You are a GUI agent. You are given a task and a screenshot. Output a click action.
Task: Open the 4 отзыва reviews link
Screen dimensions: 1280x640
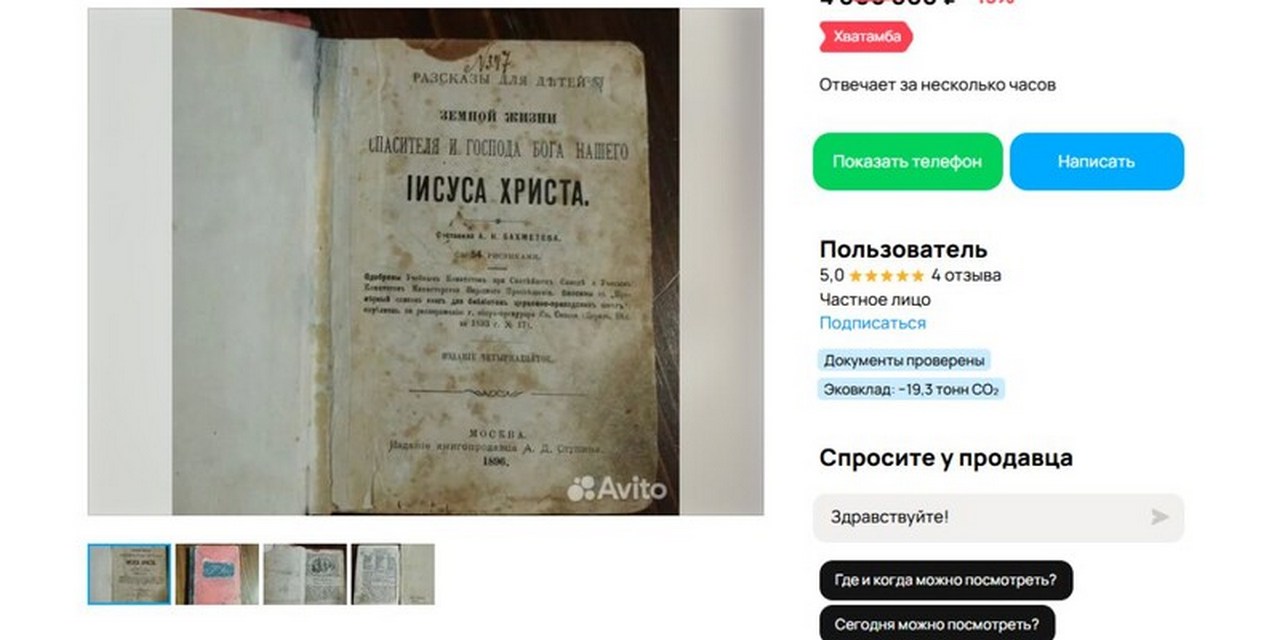click(966, 275)
